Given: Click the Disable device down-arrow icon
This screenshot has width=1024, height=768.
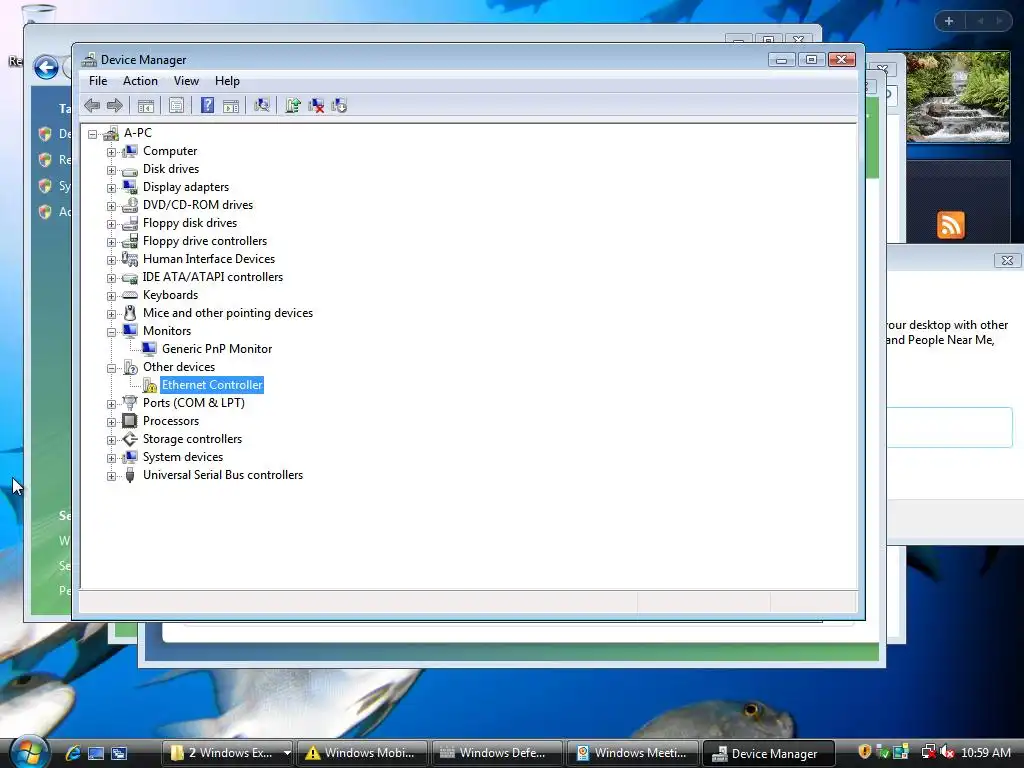Looking at the screenshot, I should 339,105.
